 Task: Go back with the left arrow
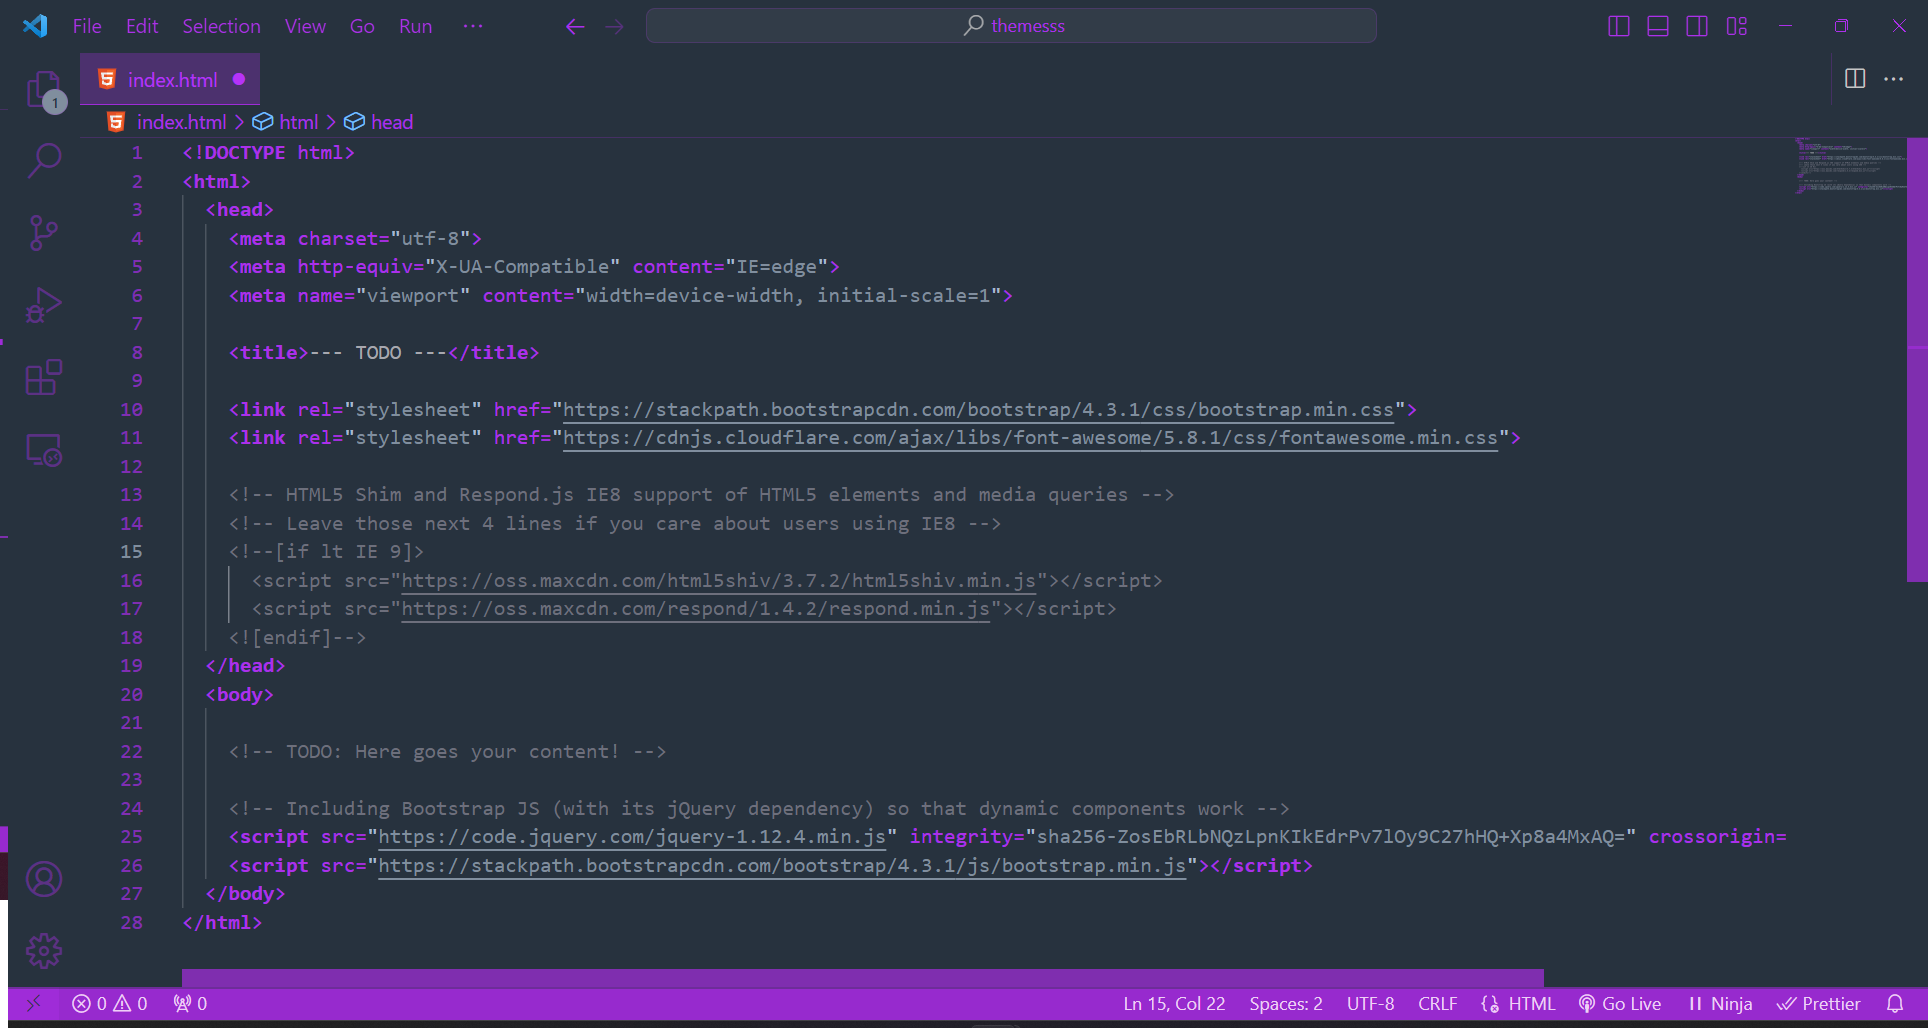575,26
